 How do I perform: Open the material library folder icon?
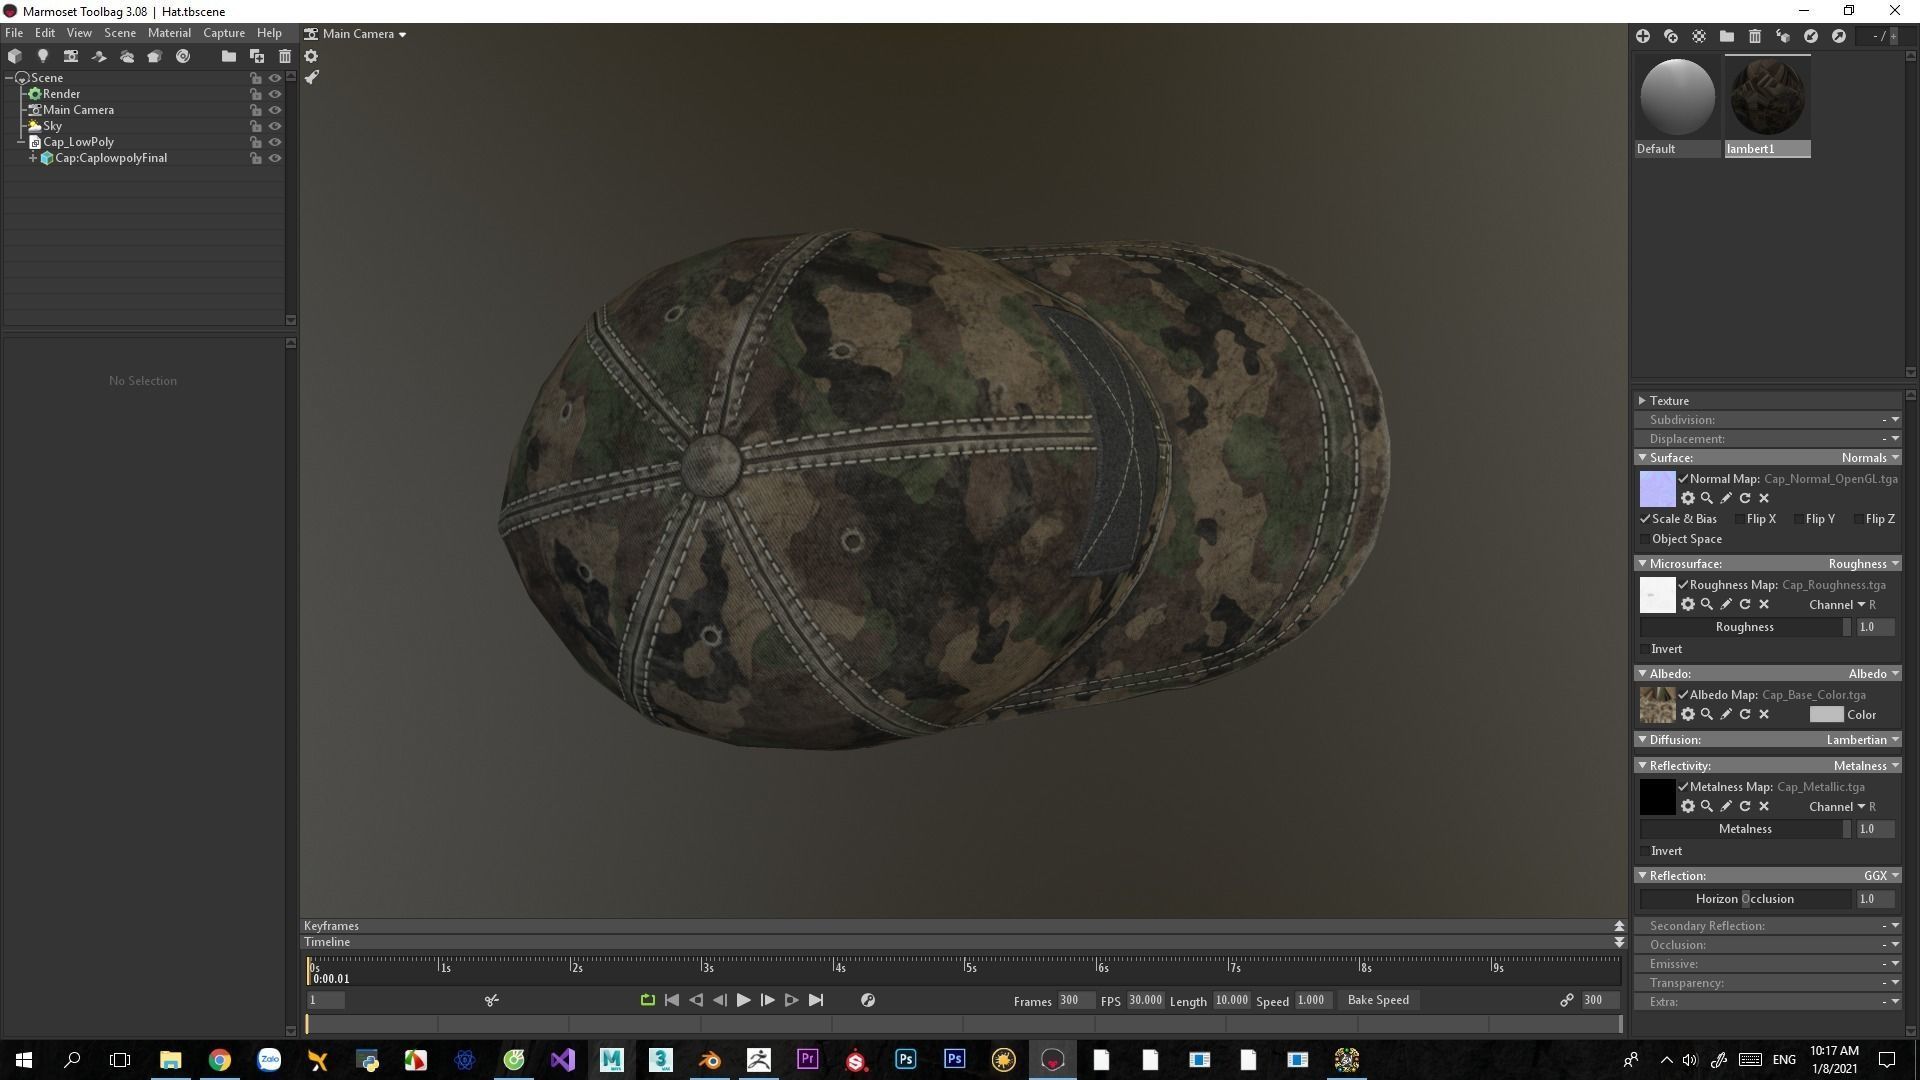[1726, 35]
